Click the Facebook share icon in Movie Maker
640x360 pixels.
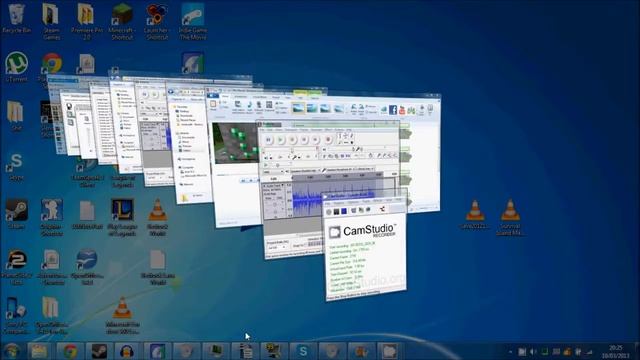pos(393,110)
